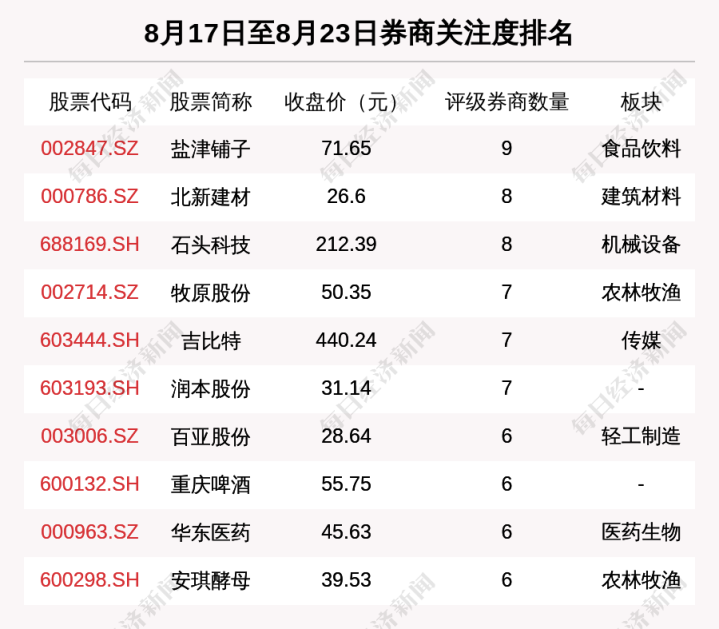Image resolution: width=719 pixels, height=629 pixels.
Task: Click broker count 7 for 吉比特
Action: coord(507,340)
